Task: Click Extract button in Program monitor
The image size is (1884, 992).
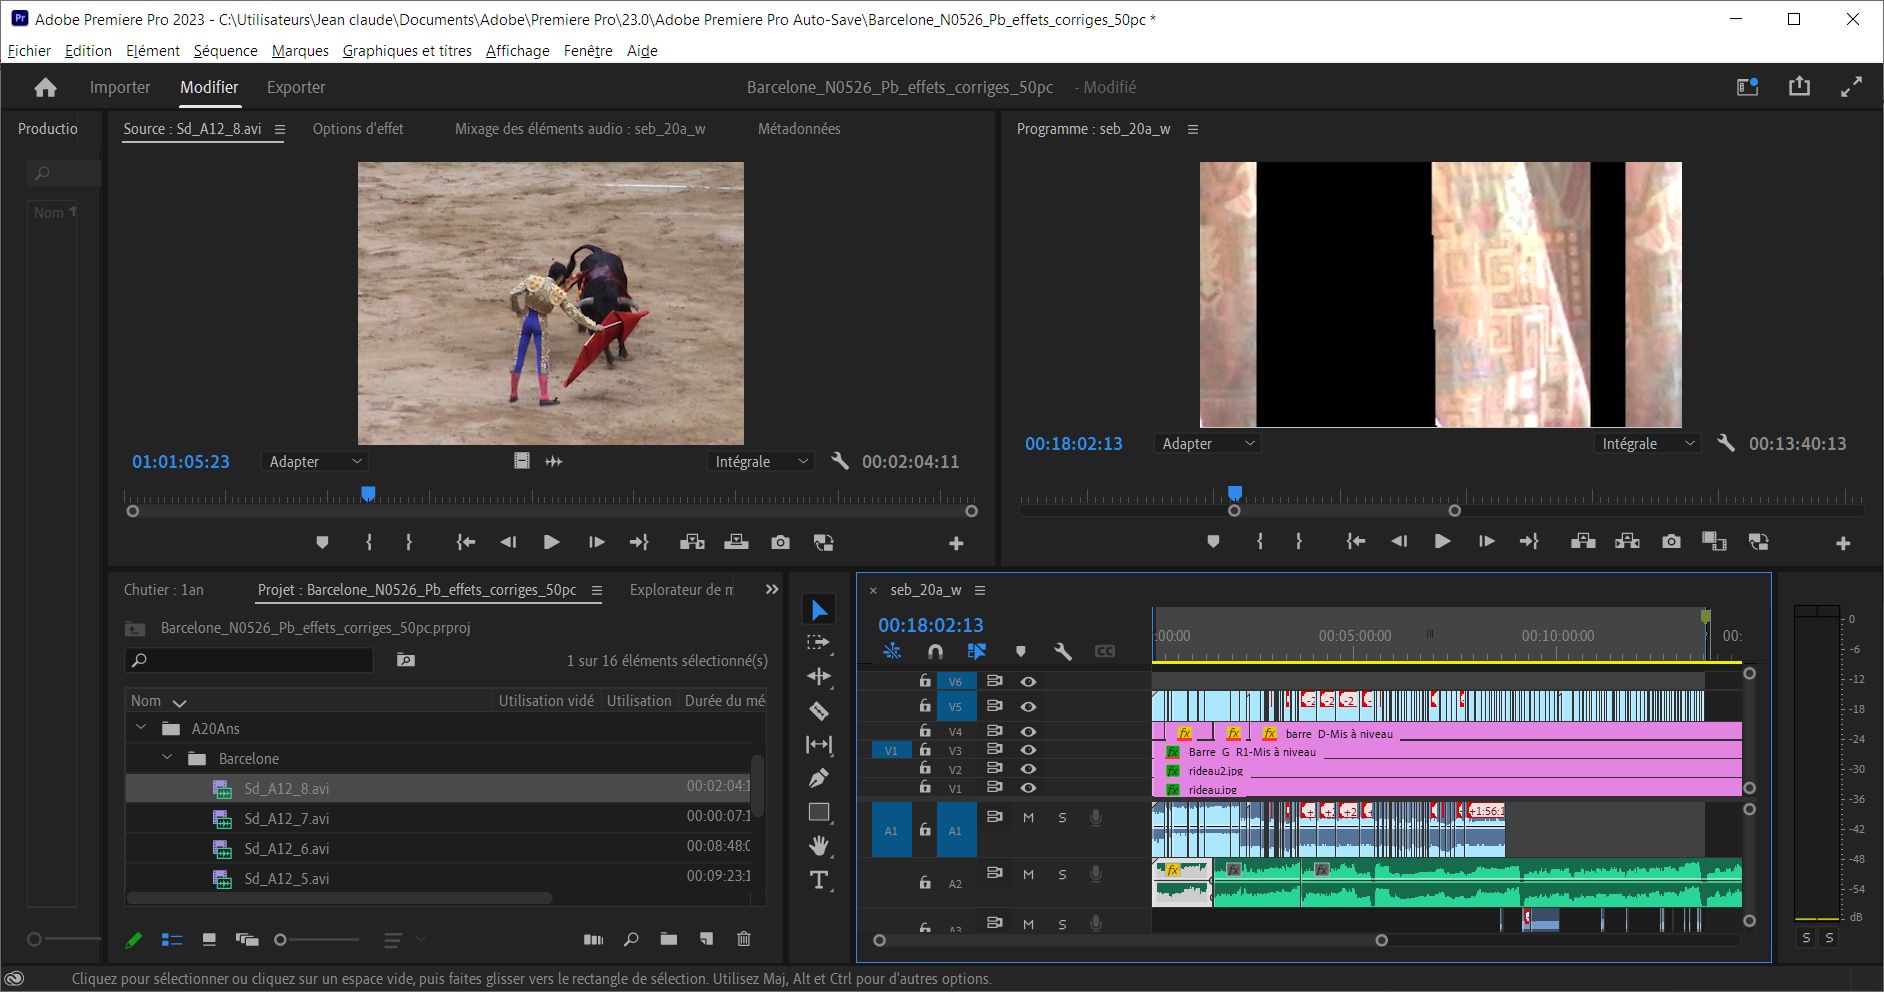Action: 1627,541
